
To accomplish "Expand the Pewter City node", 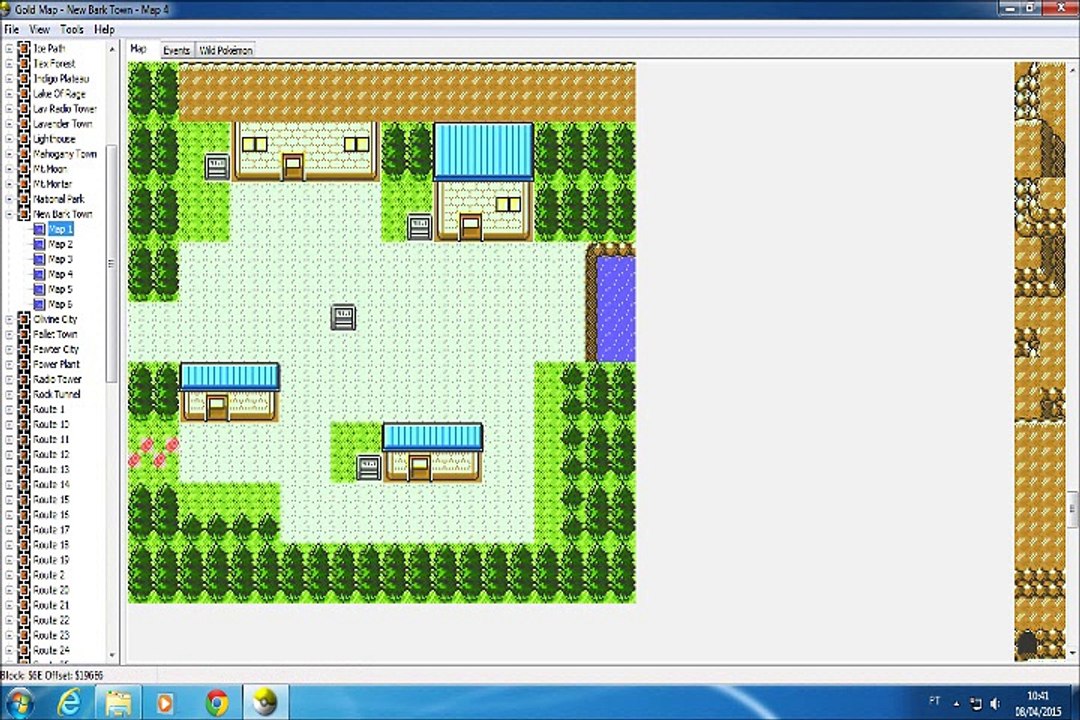I will 9,349.
